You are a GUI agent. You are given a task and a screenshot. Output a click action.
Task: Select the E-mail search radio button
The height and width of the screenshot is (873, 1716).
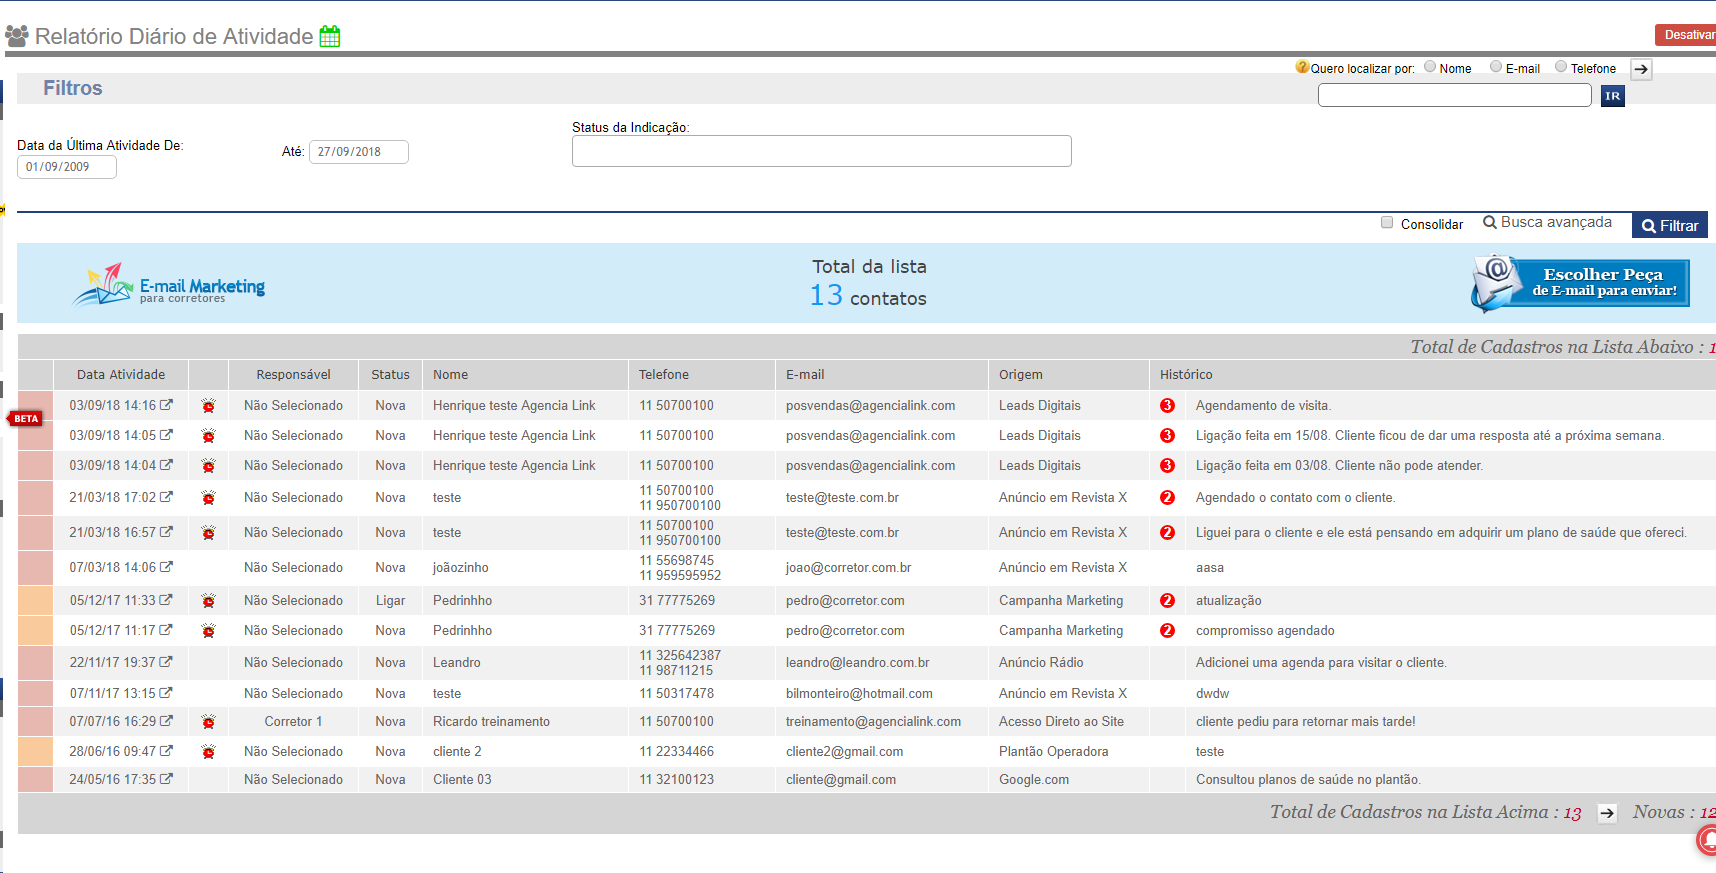[1496, 67]
